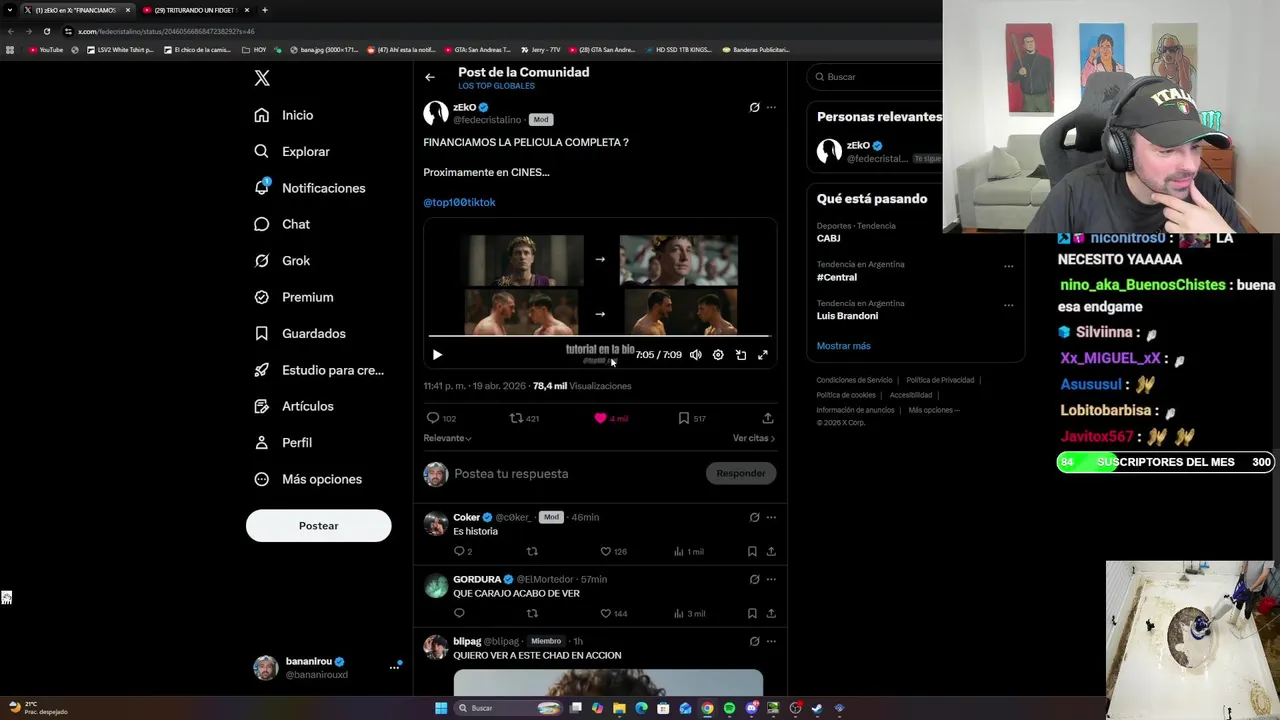Image resolution: width=1280 pixels, height=720 pixels.
Task: Mute the video with the speaker icon
Action: pyautogui.click(x=696, y=355)
